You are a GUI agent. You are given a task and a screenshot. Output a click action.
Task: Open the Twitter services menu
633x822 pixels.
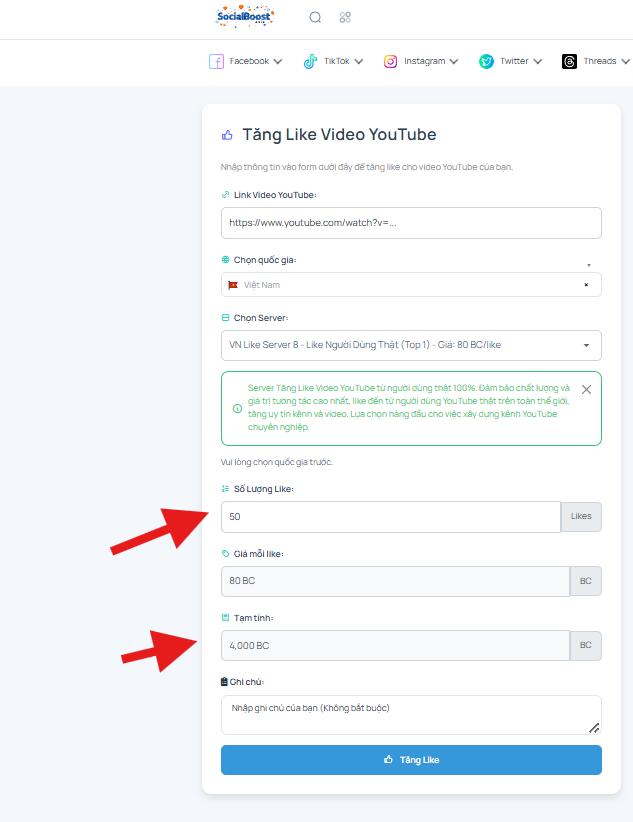click(510, 61)
